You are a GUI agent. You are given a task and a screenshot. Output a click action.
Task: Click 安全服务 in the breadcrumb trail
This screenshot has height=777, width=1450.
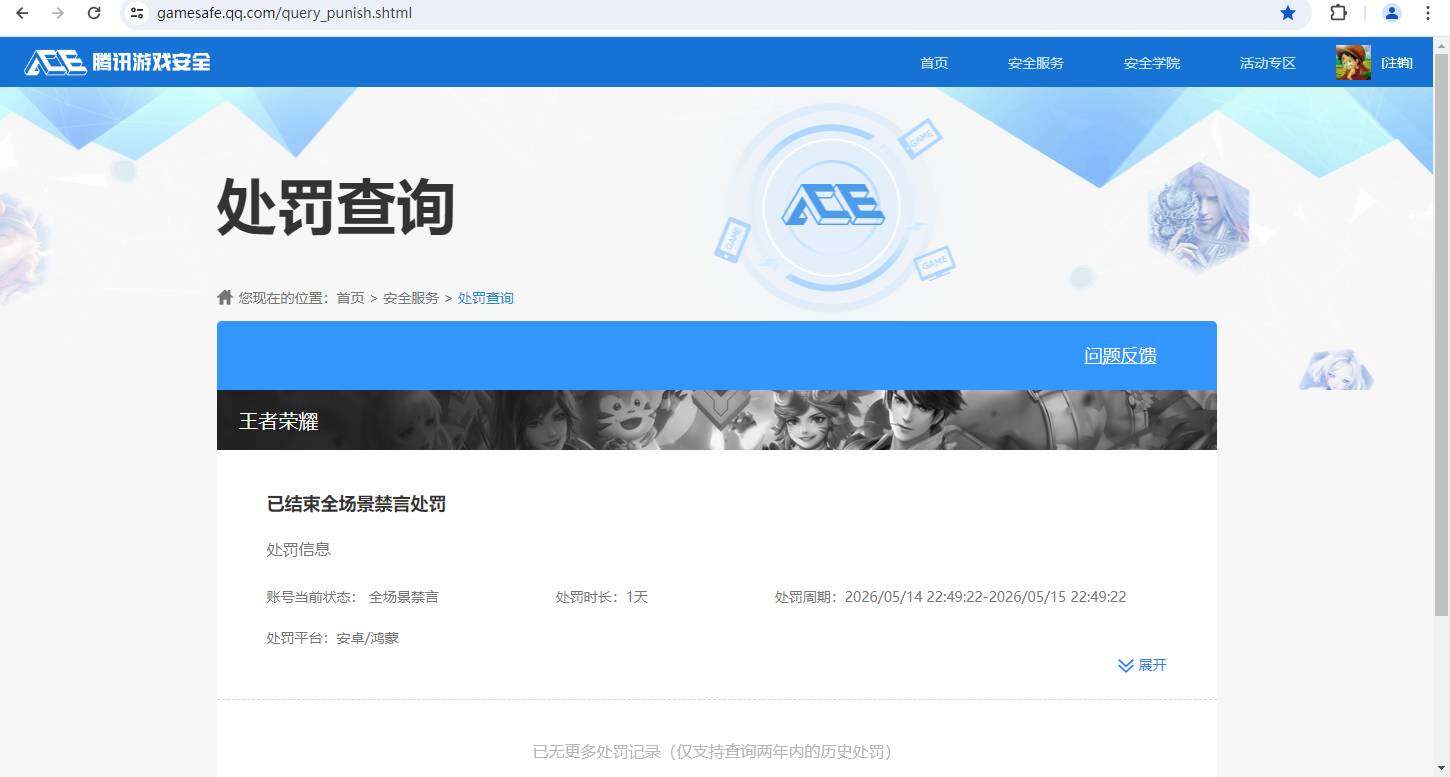coord(411,298)
